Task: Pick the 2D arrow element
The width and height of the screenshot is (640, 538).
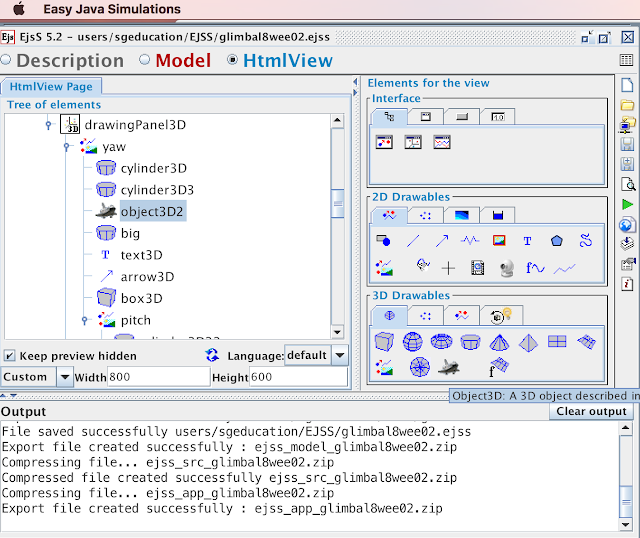Action: tap(442, 240)
